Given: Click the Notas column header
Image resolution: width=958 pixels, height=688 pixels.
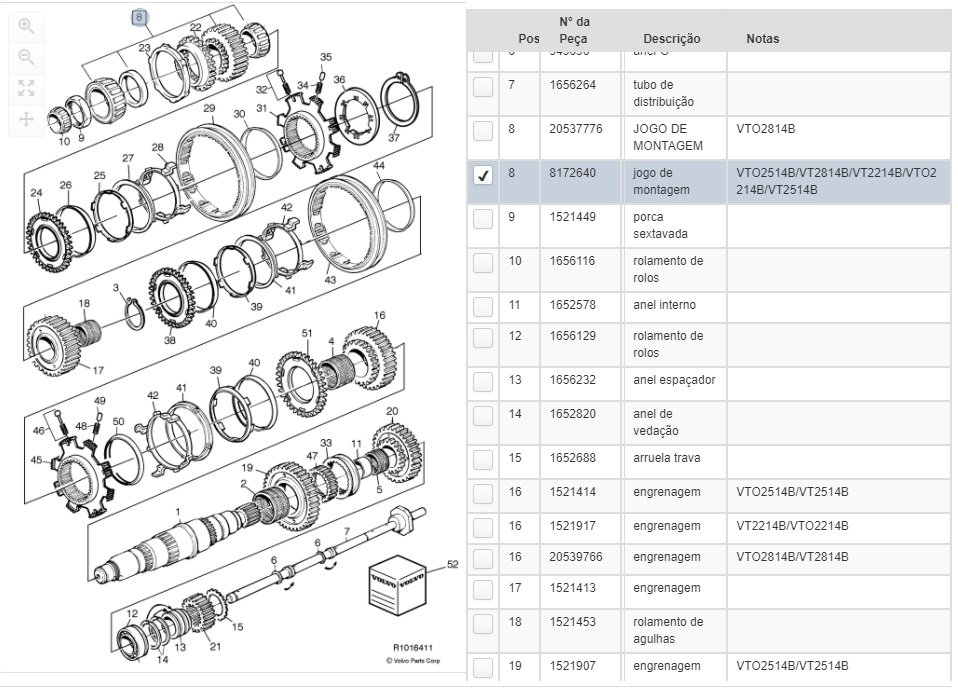Looking at the screenshot, I should 762,38.
